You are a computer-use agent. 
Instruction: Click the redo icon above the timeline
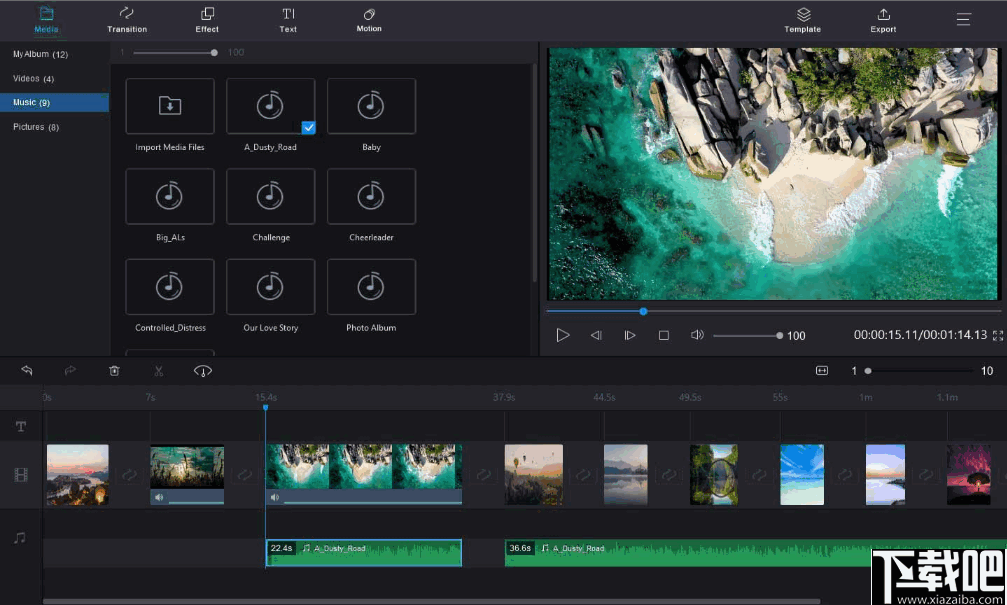[70, 370]
